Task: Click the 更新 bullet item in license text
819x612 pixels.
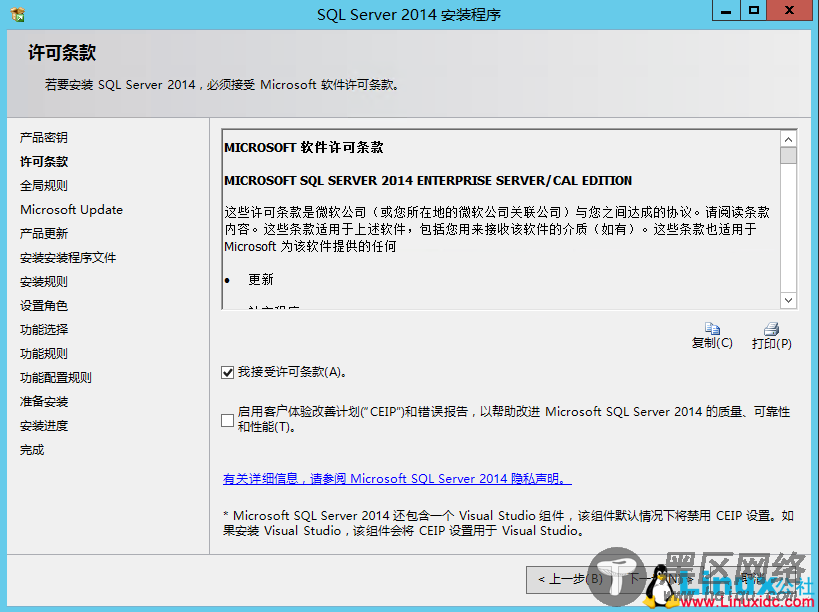Action: tap(261, 279)
